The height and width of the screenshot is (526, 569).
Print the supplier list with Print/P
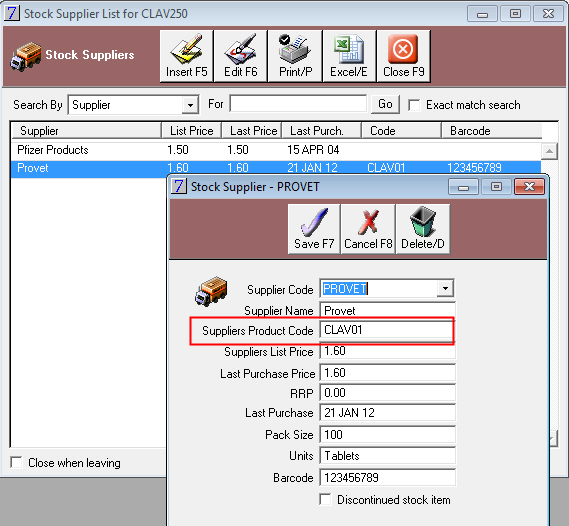pos(295,56)
